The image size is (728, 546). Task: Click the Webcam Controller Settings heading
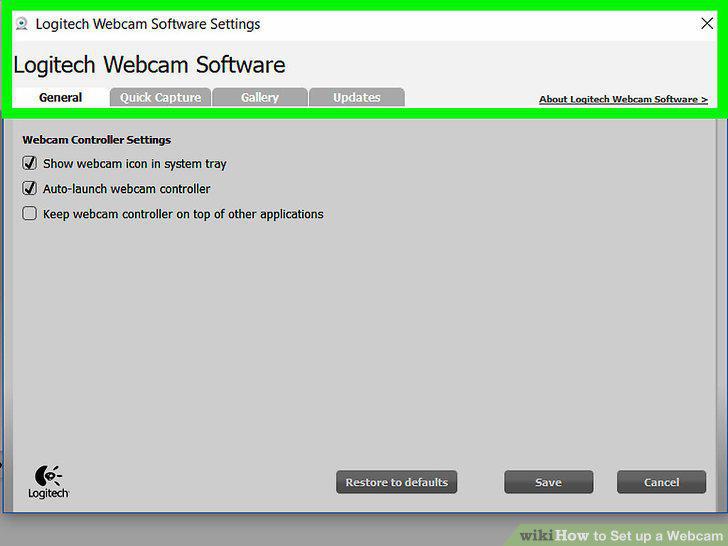[97, 140]
